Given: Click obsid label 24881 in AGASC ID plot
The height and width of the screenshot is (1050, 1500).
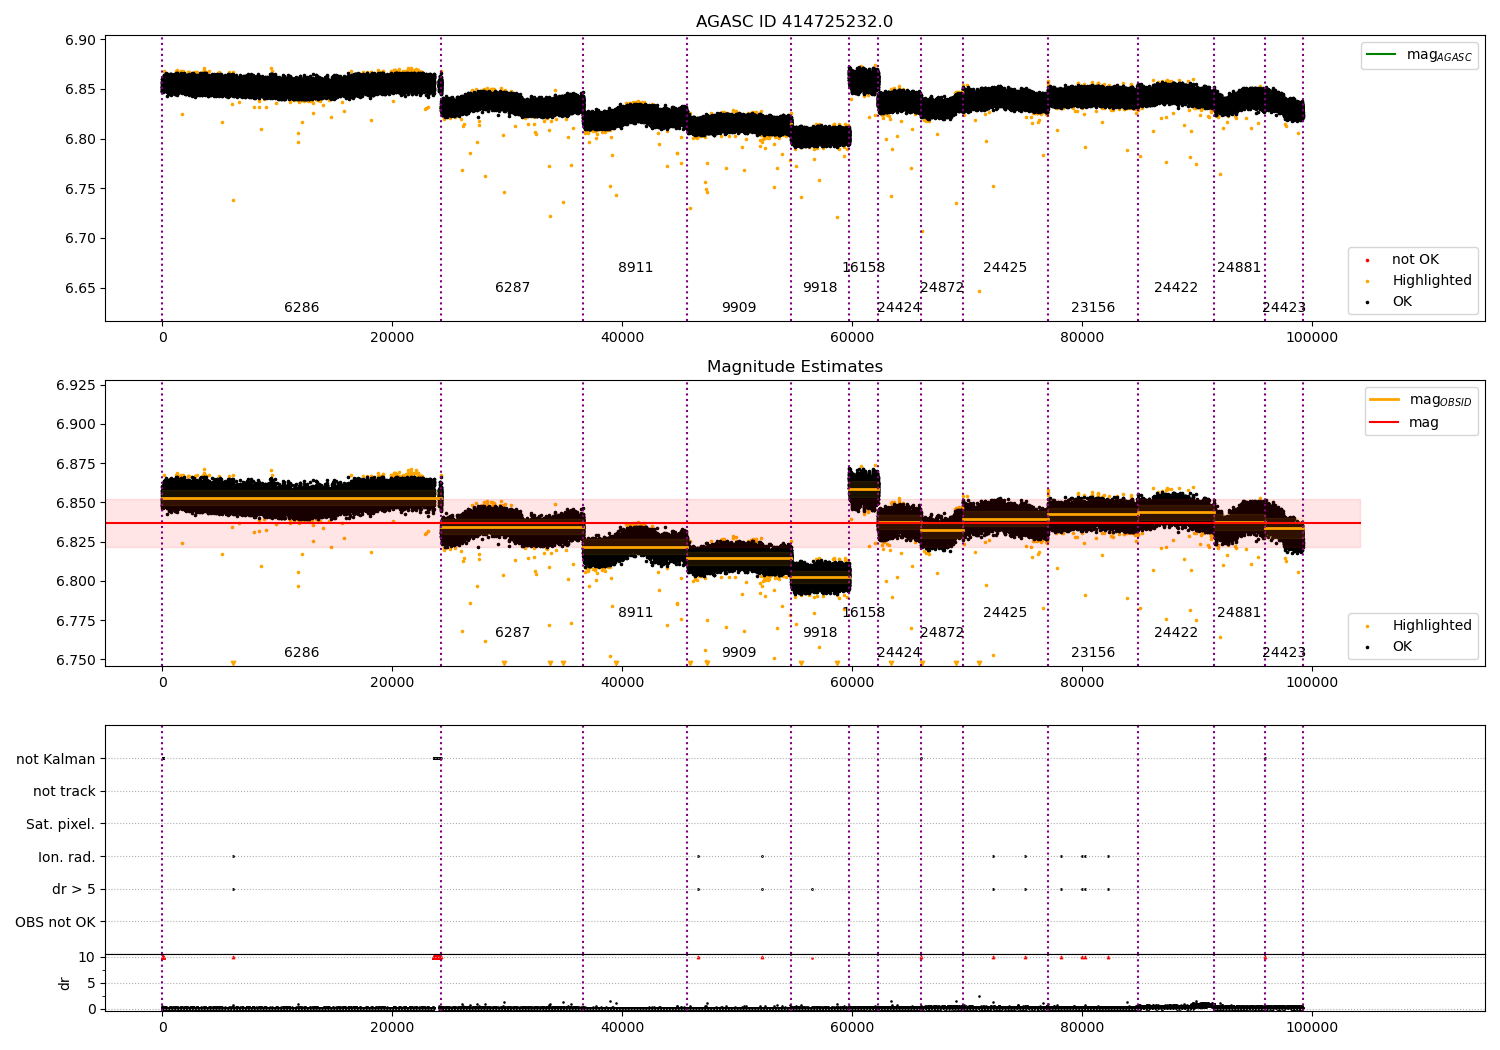Looking at the screenshot, I should [1239, 268].
